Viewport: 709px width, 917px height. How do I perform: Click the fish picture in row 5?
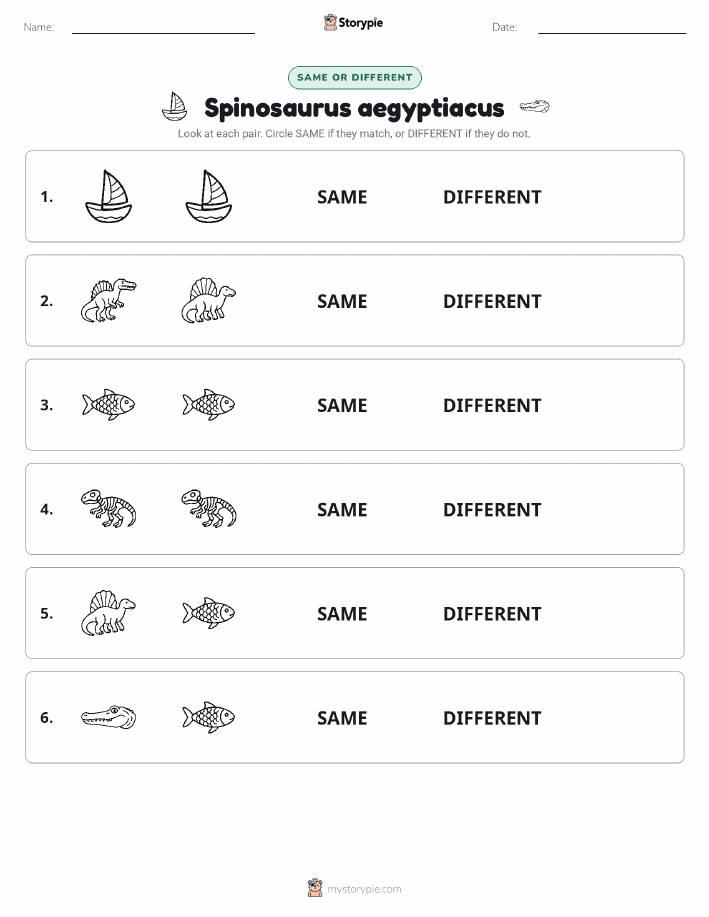pos(209,613)
